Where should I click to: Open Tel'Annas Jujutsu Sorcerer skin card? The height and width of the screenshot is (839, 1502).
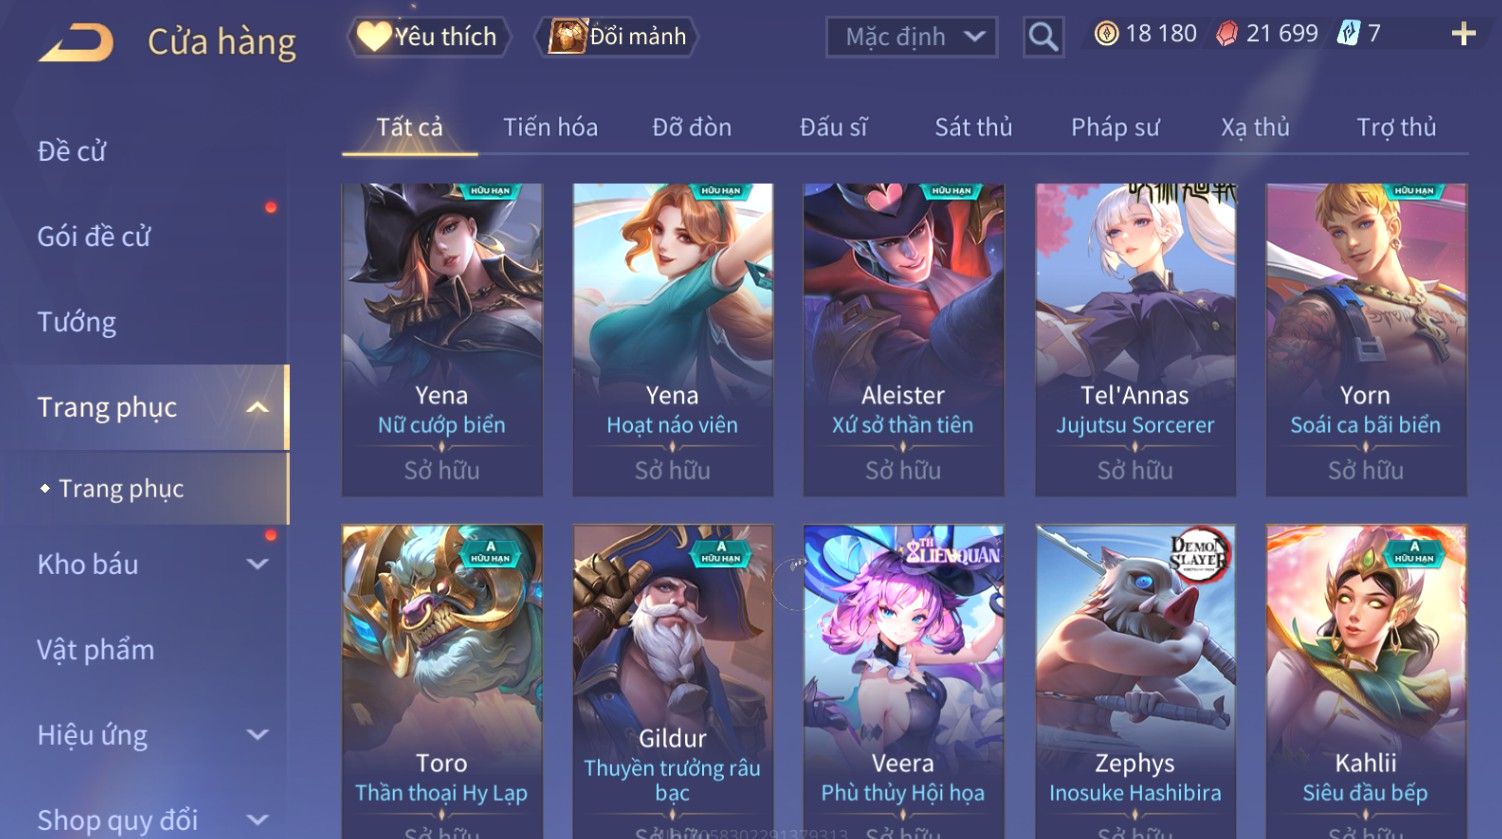pos(1135,340)
